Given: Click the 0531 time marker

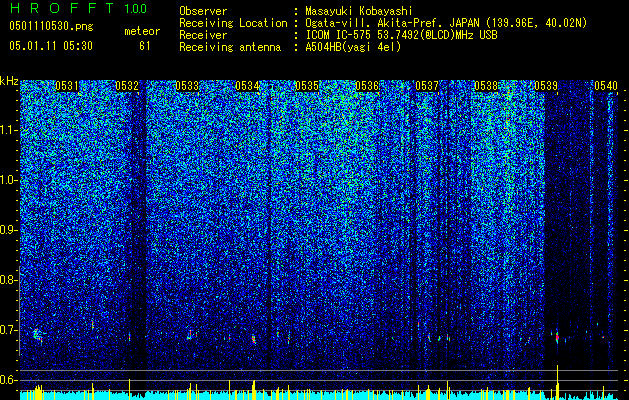Looking at the screenshot, I should pos(67,86).
